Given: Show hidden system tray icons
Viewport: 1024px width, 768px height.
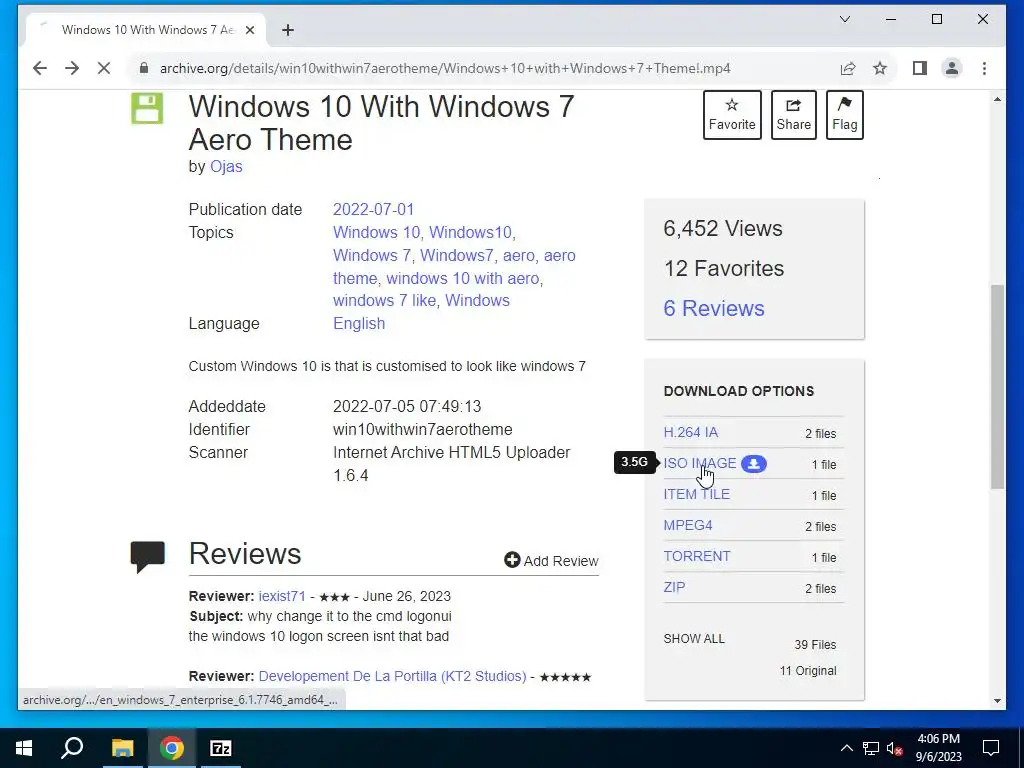Looking at the screenshot, I should 846,748.
